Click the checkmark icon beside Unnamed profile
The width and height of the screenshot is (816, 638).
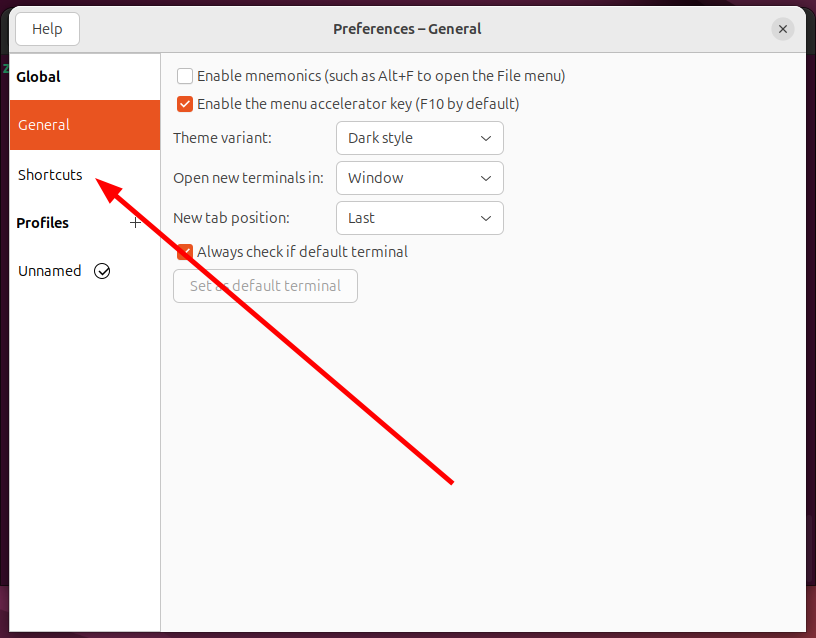[102, 271]
